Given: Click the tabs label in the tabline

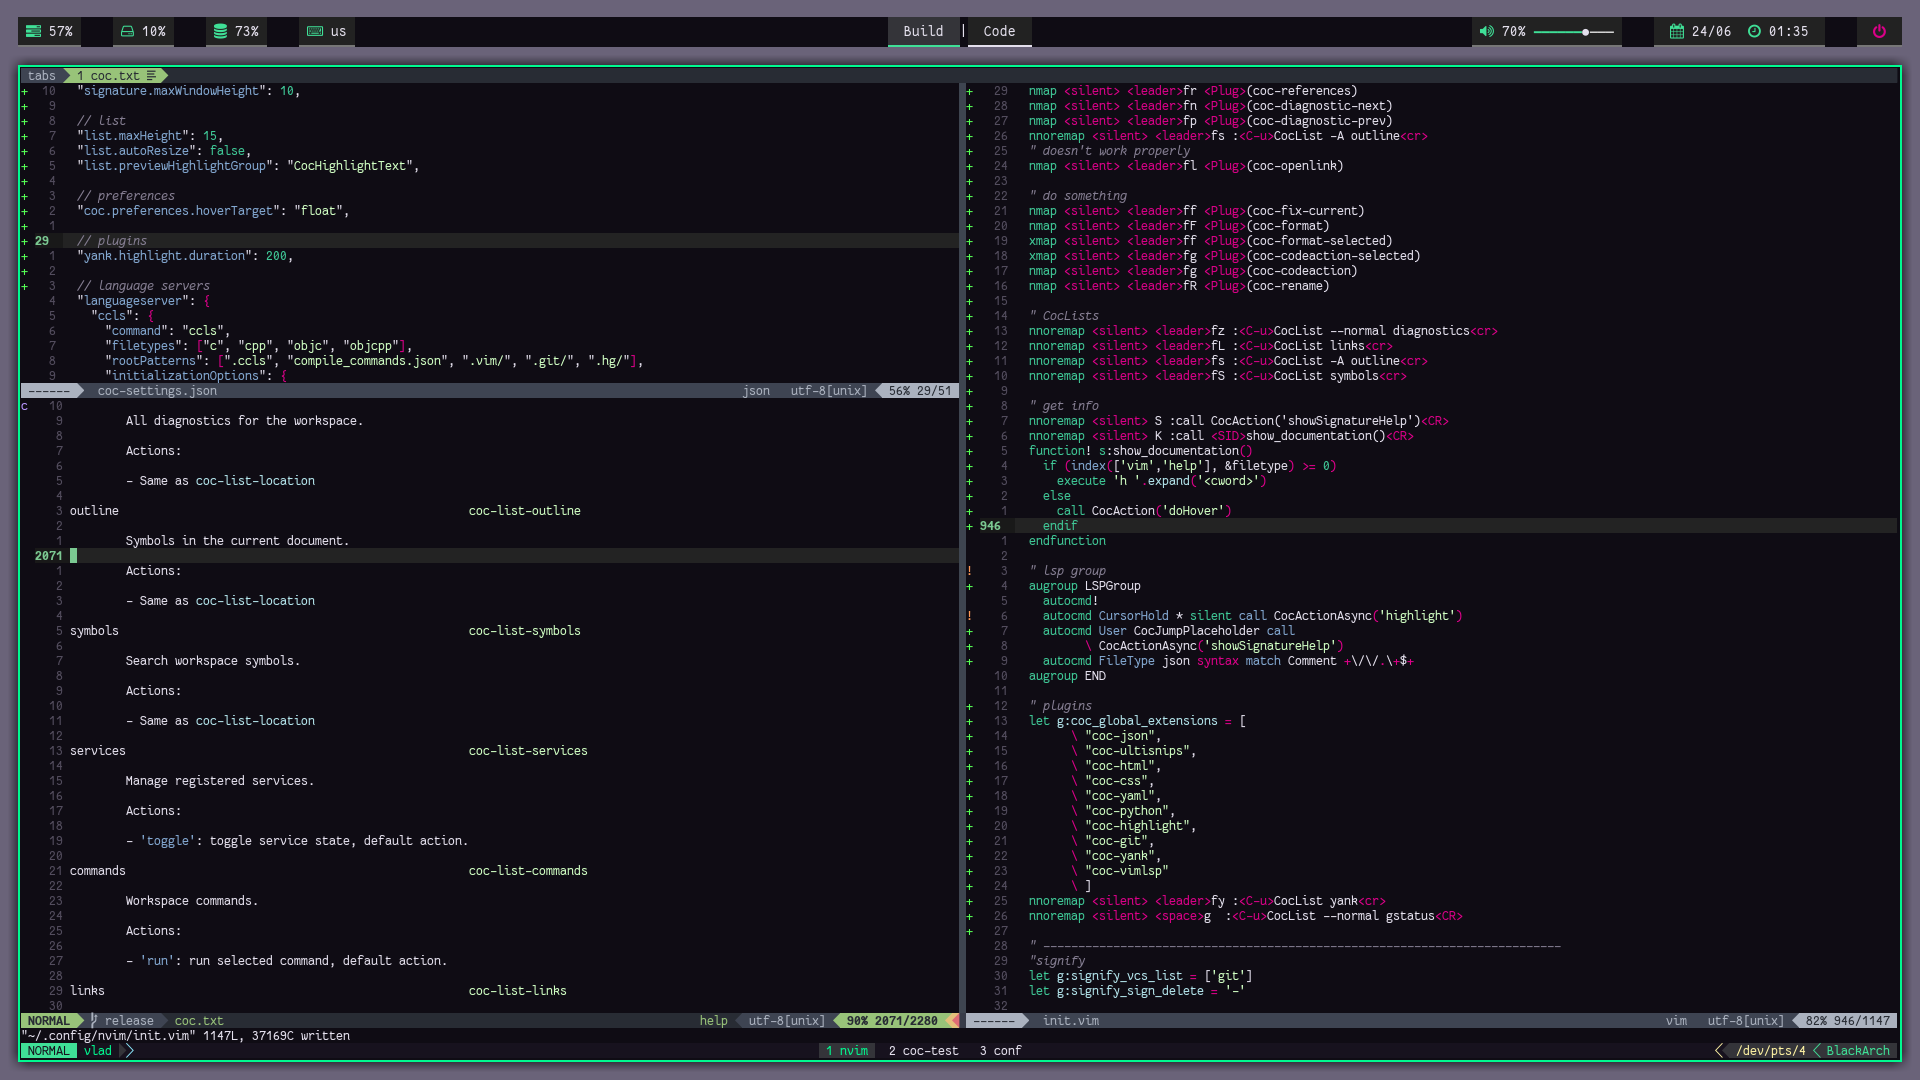Looking at the screenshot, I should click(42, 75).
